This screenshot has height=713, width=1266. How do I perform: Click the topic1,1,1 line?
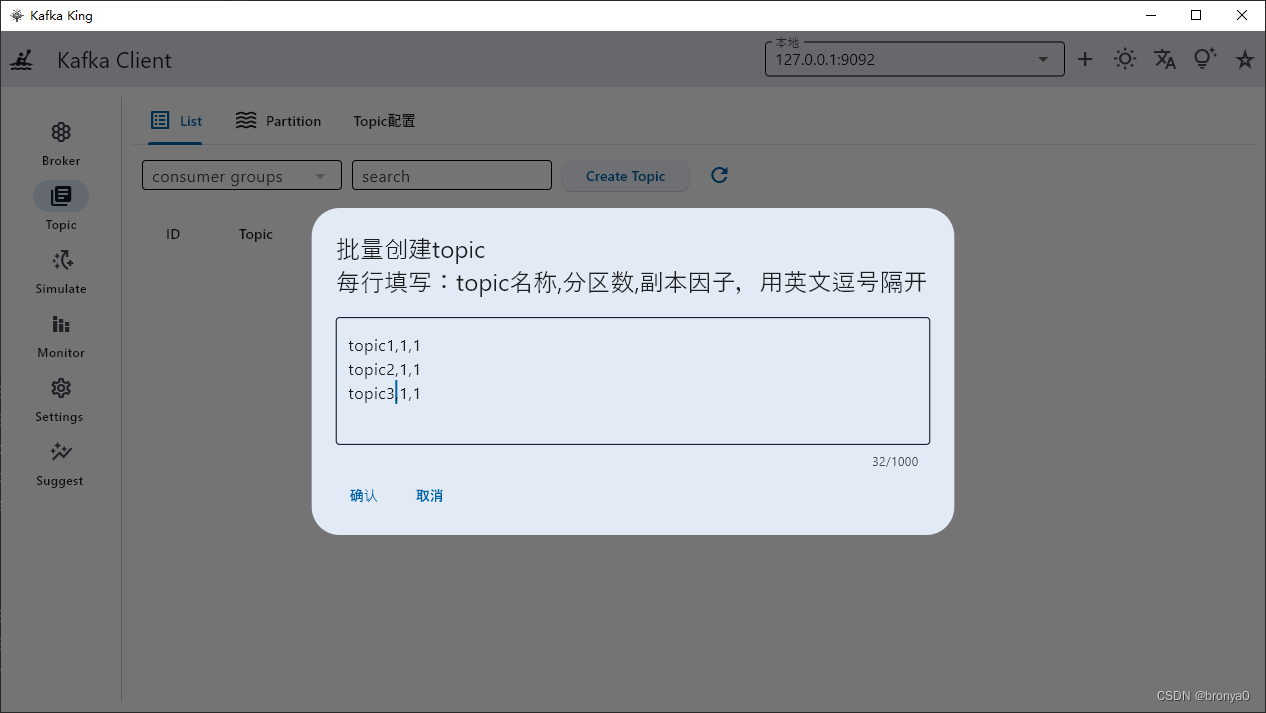[385, 346]
